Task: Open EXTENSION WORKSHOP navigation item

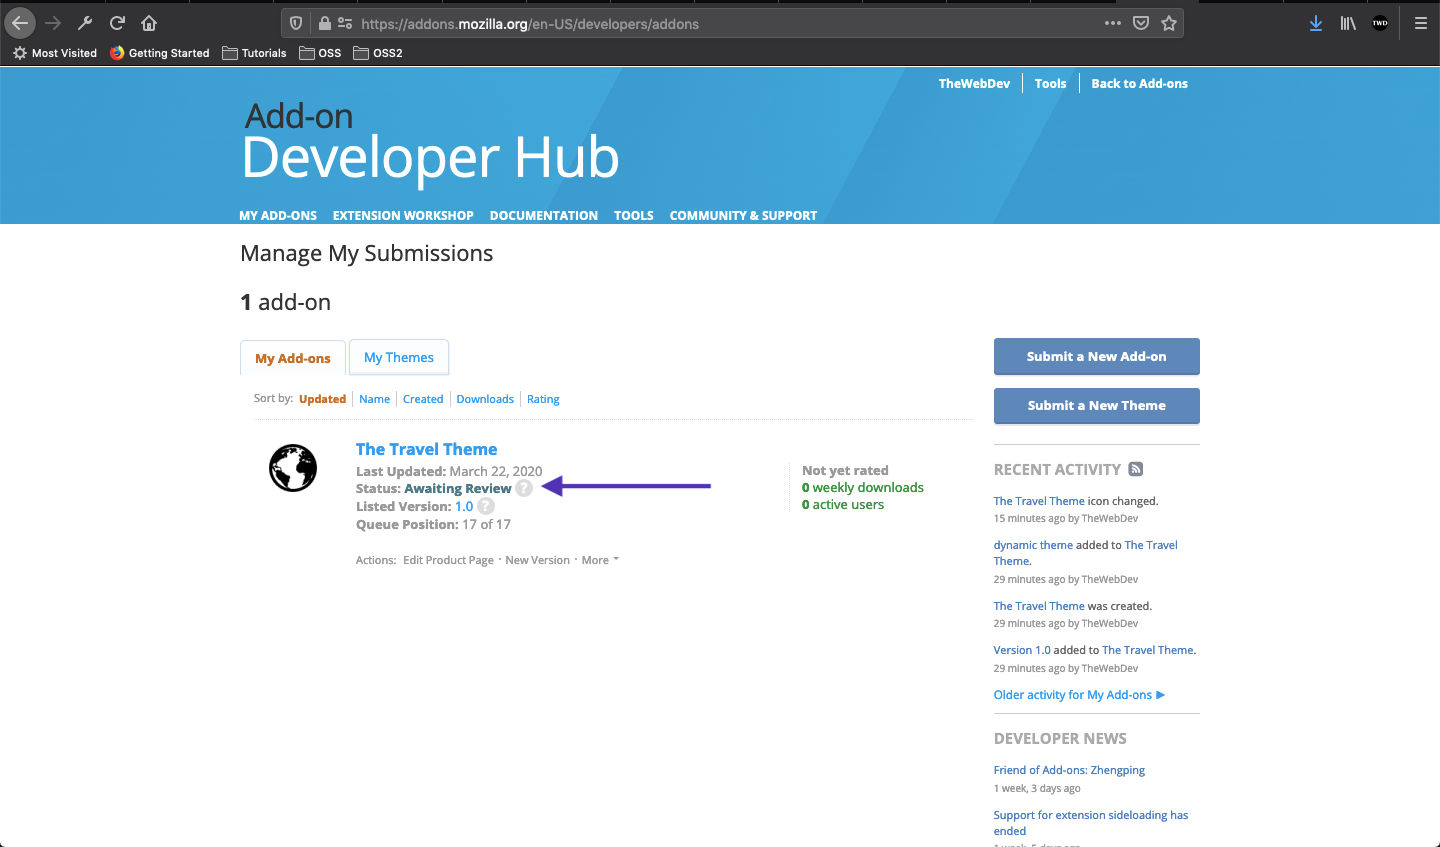Action: tap(403, 215)
